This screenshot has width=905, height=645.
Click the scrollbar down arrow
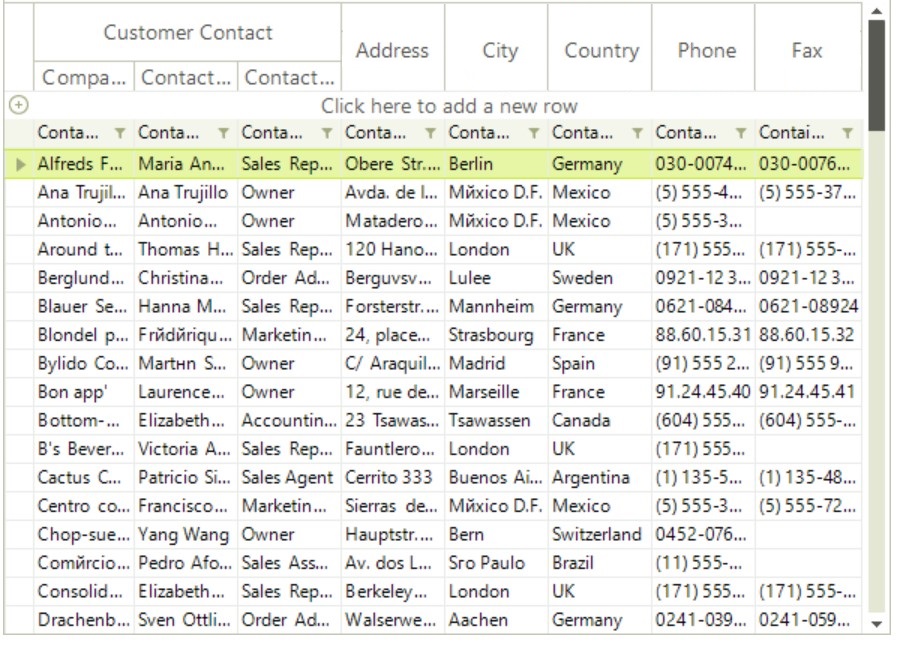point(877,624)
